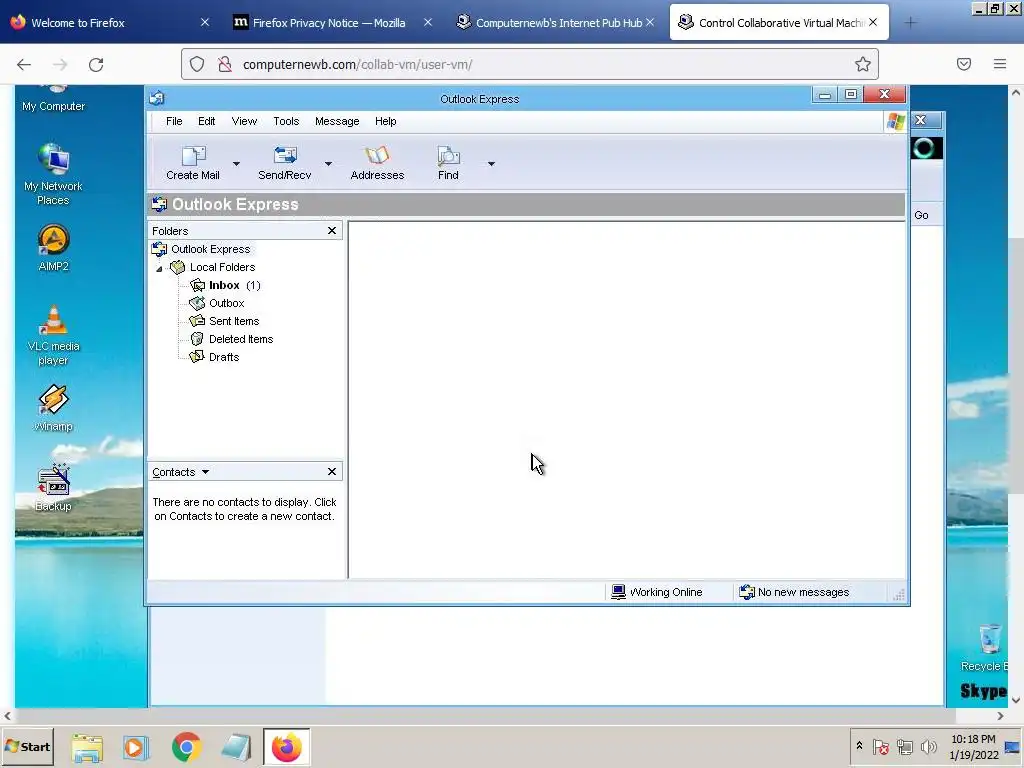
Task: Open the View menu in Outlook Express
Action: click(x=244, y=121)
